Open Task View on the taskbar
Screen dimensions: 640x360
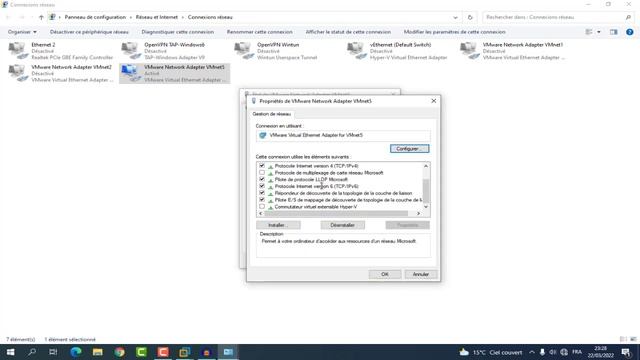tap(53, 352)
